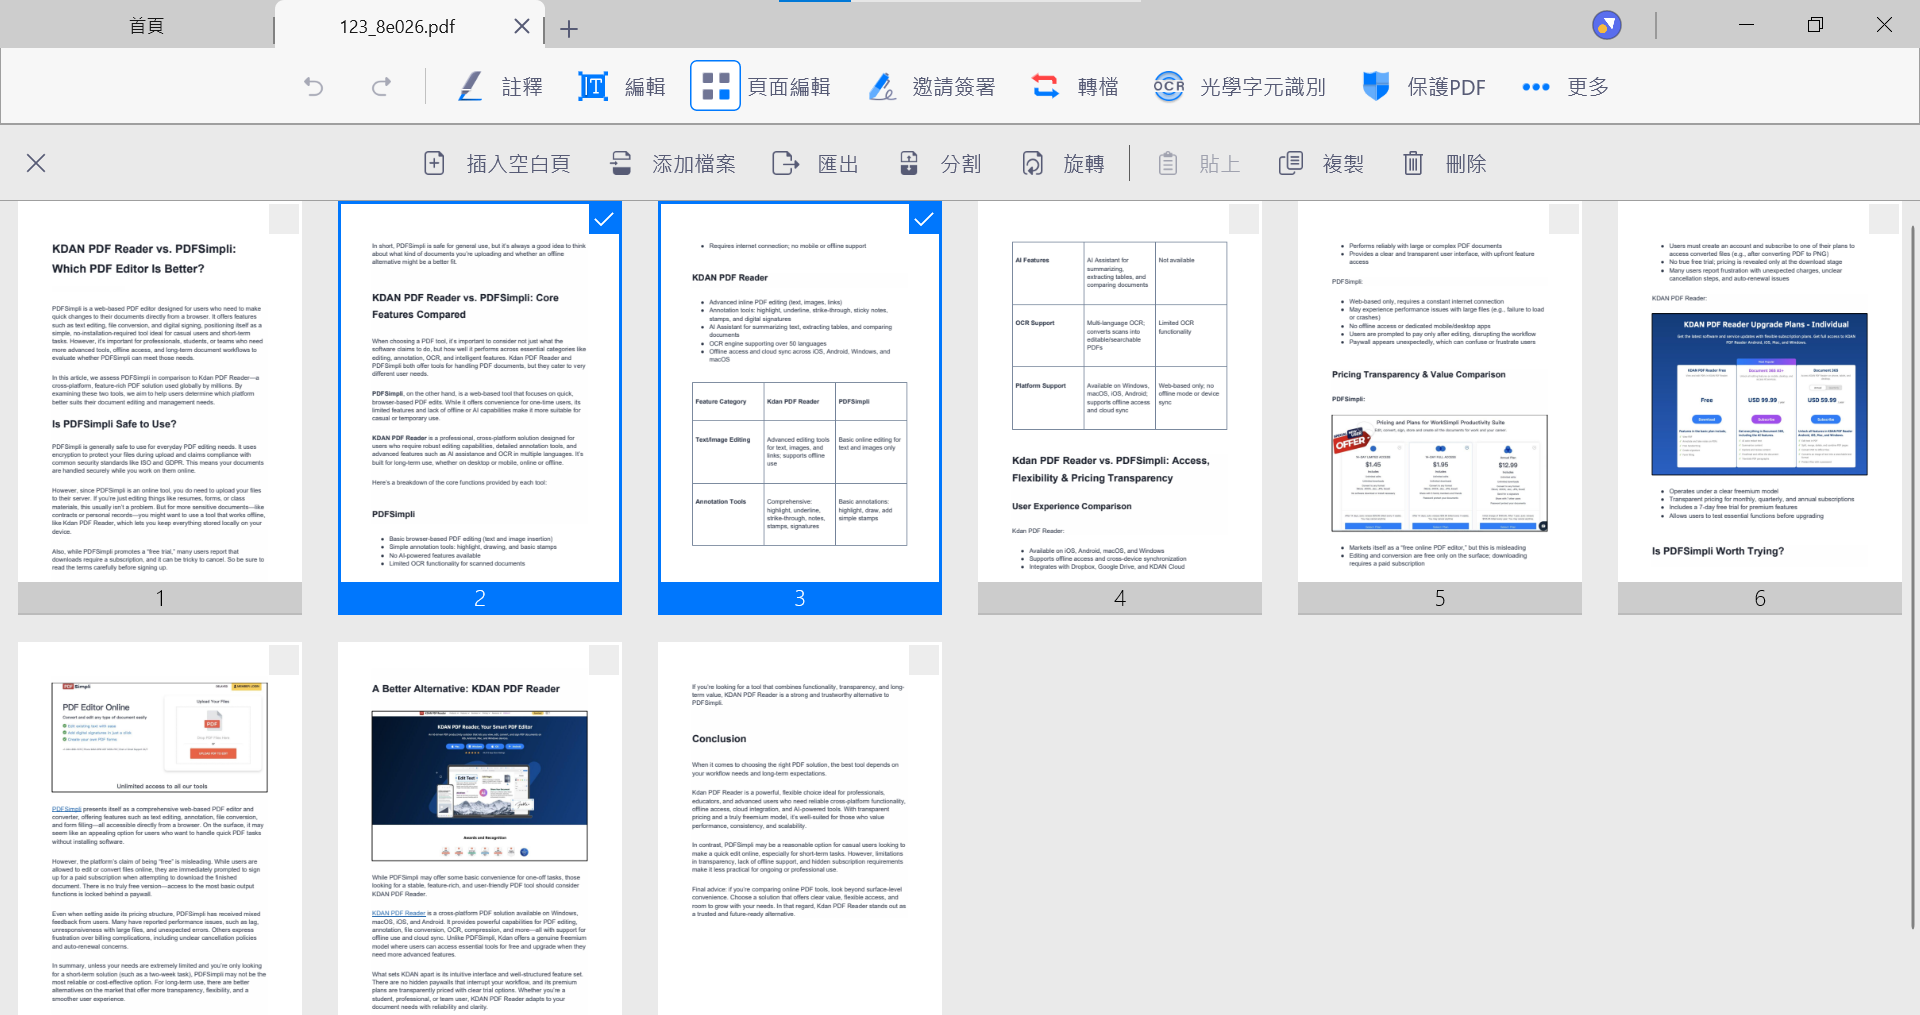Select the page 6 thumbnail
The height and width of the screenshot is (1015, 1920).
pos(1759,400)
